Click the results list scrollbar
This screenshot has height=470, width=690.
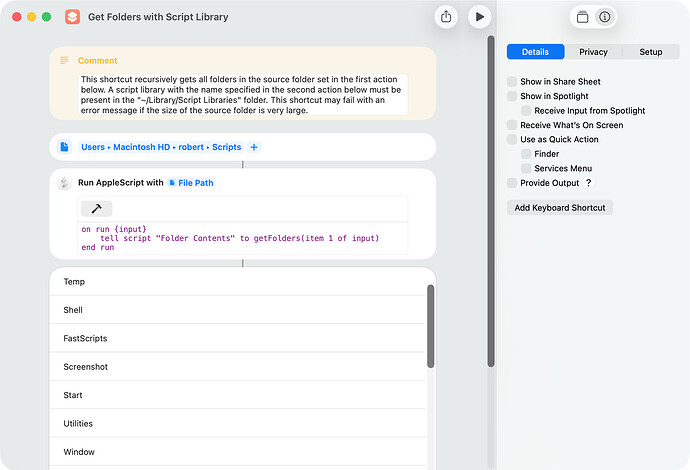click(x=430, y=326)
